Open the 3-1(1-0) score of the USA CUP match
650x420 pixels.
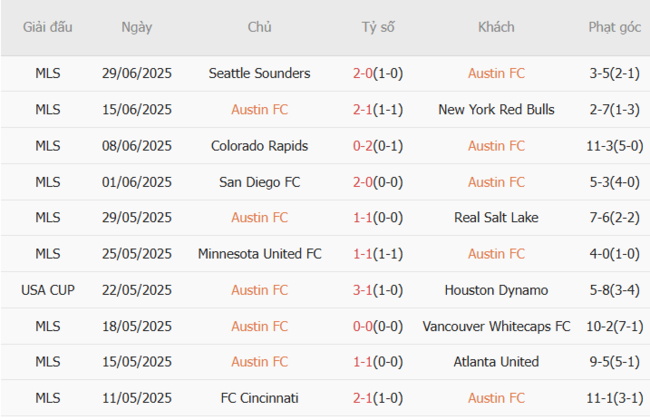[378, 290]
